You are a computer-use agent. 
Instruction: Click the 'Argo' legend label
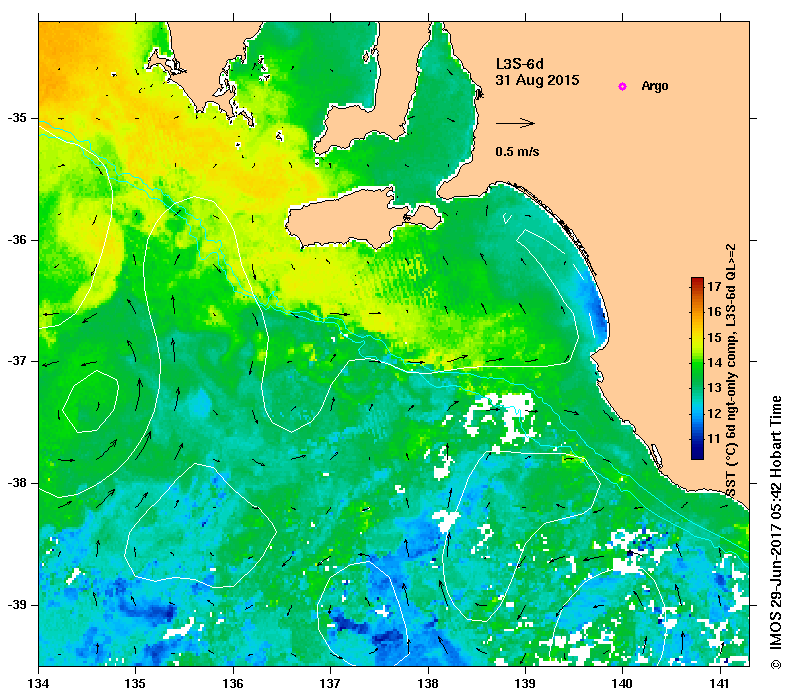pyautogui.click(x=655, y=86)
